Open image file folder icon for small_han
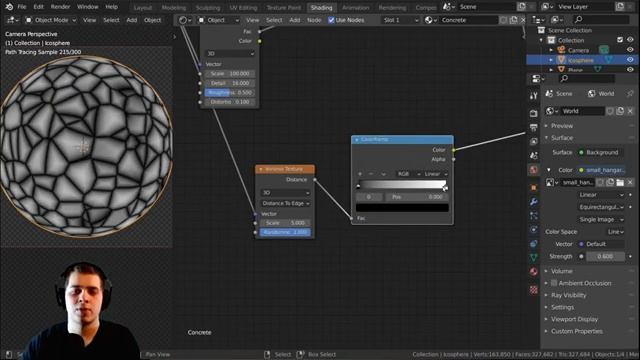The image size is (640, 360). point(620,182)
